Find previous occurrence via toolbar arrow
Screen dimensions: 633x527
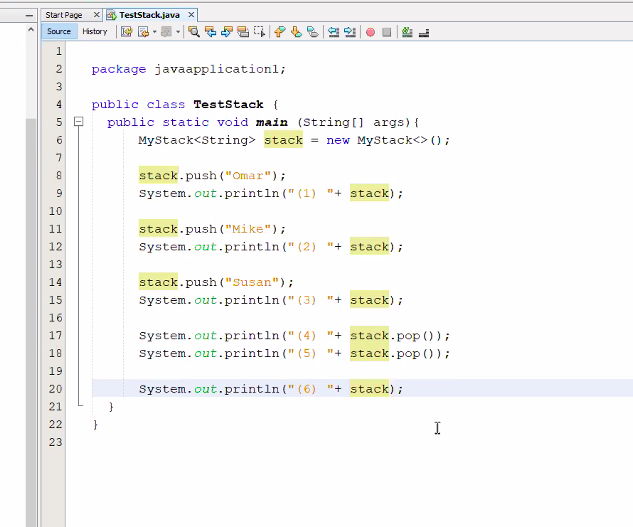210,31
